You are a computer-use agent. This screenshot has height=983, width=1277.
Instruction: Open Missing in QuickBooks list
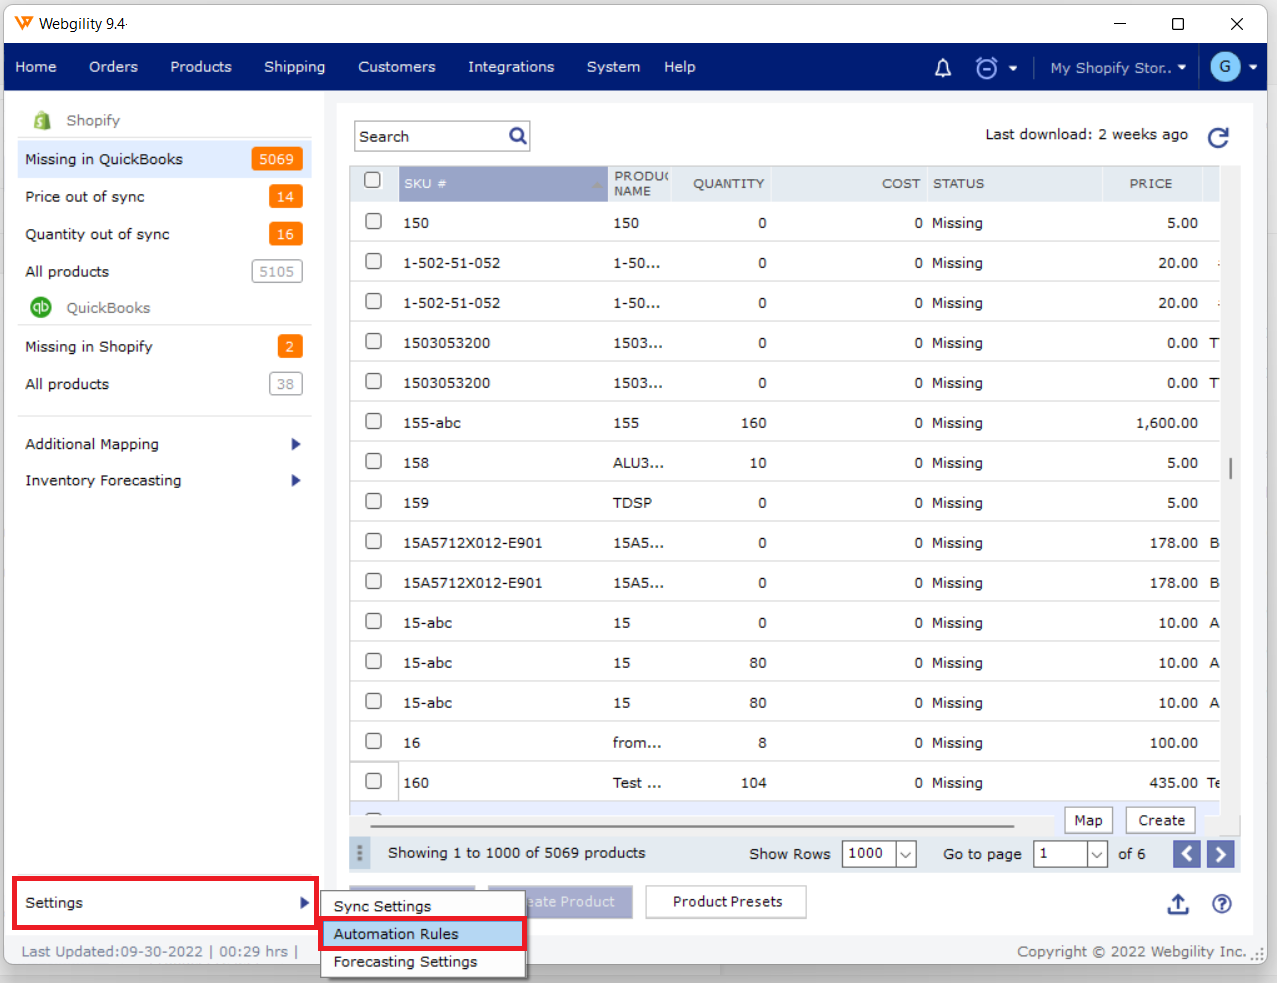point(164,159)
